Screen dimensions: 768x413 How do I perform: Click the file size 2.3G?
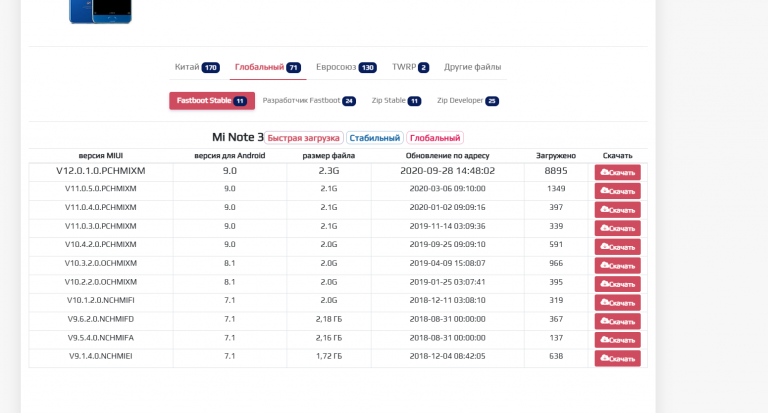pos(329,171)
